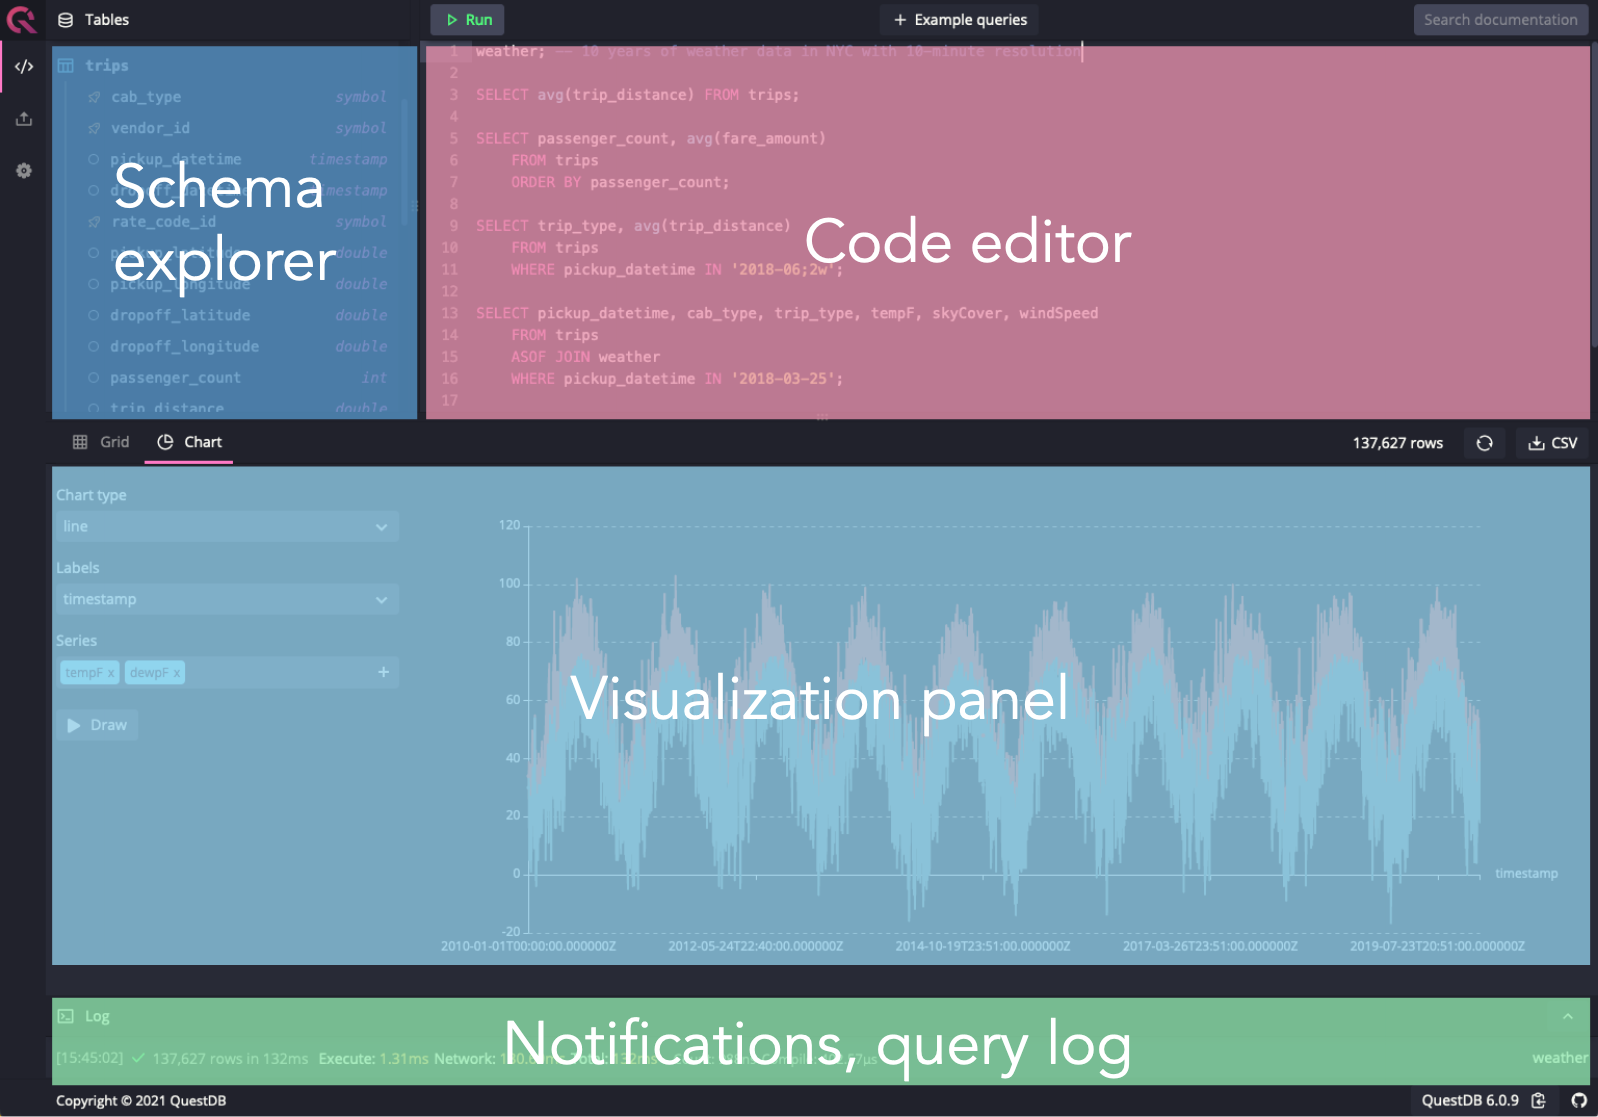Click the Tables database icon
Image resolution: width=1598 pixels, height=1117 pixels.
point(66,20)
